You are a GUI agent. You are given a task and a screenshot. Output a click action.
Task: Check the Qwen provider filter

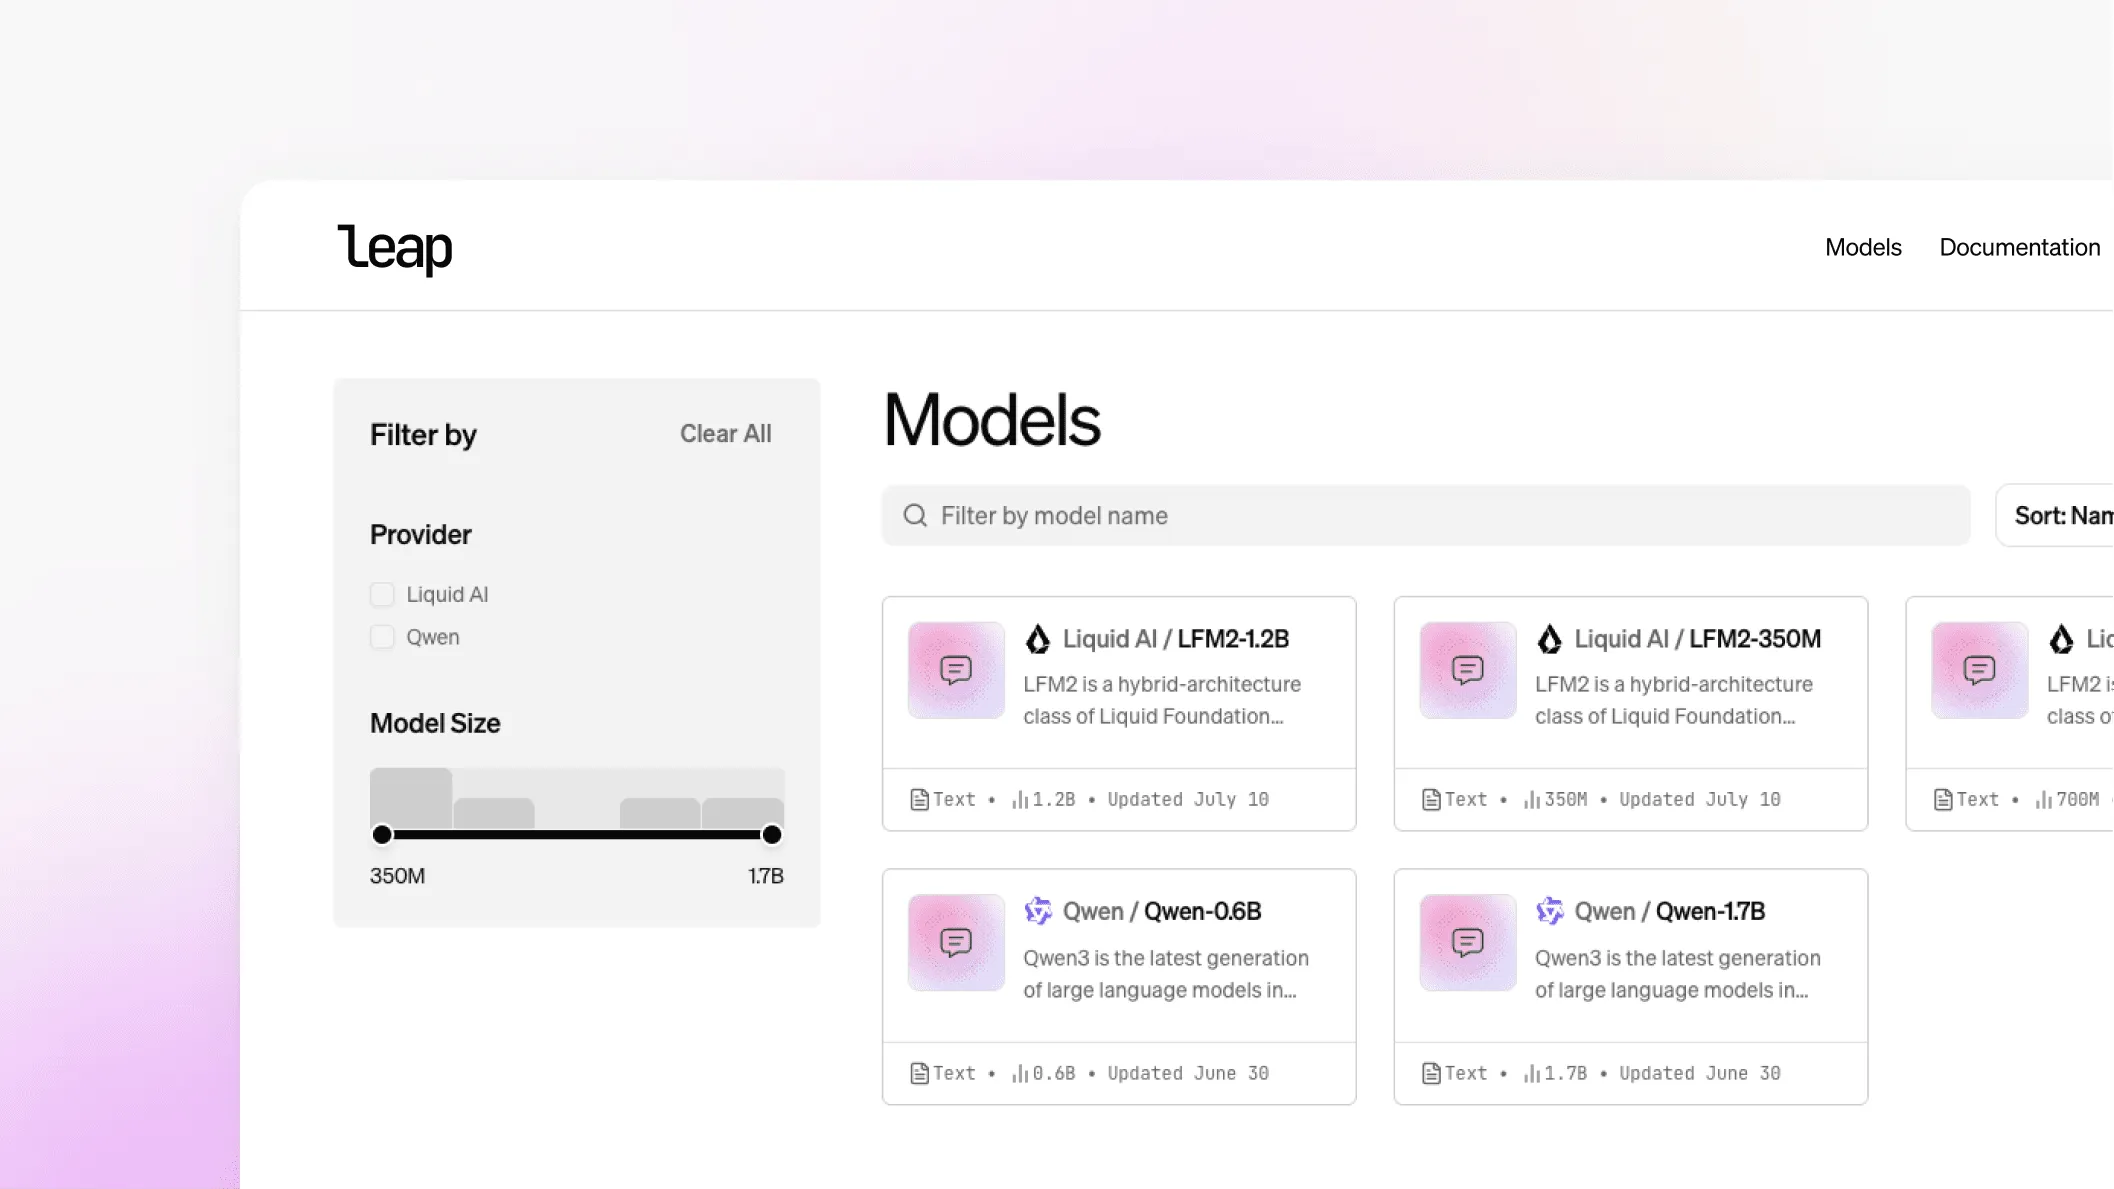click(382, 637)
